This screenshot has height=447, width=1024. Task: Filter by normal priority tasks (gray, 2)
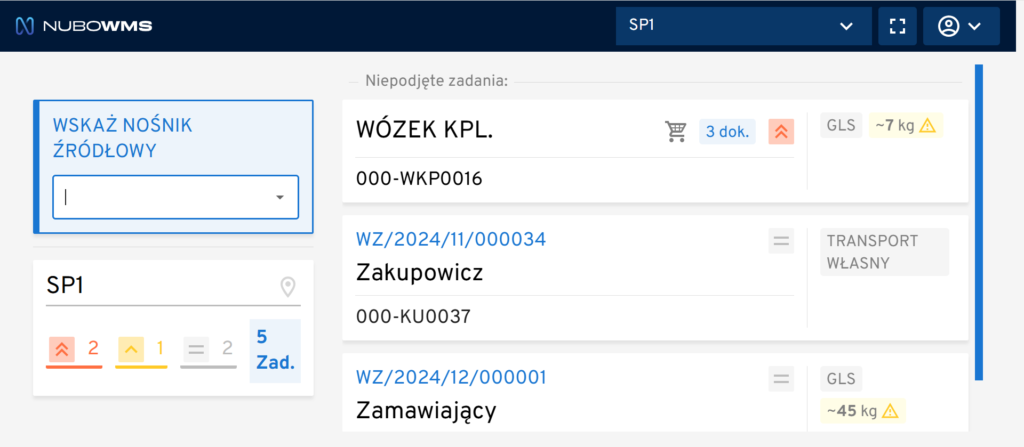click(207, 350)
